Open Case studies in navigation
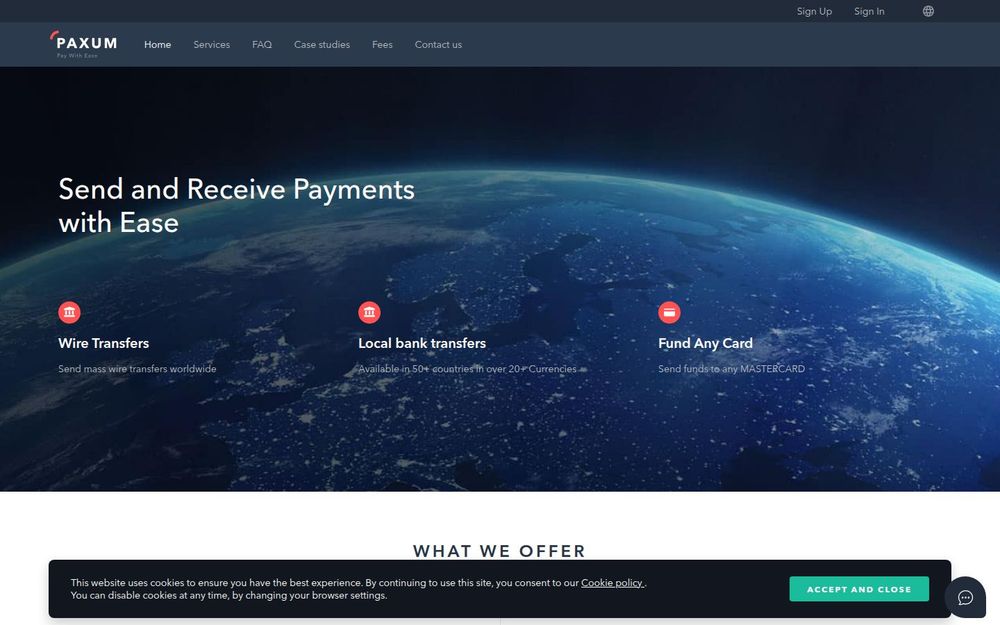Image resolution: width=1000 pixels, height=625 pixels. 322,45
